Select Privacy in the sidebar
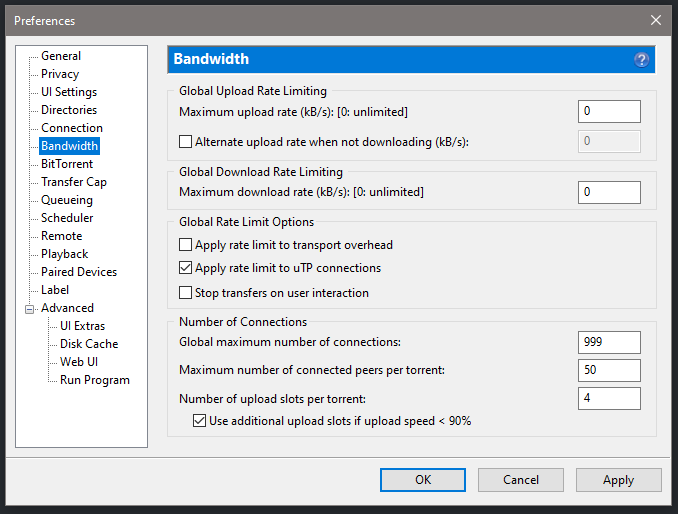This screenshot has width=678, height=514. [x=60, y=74]
